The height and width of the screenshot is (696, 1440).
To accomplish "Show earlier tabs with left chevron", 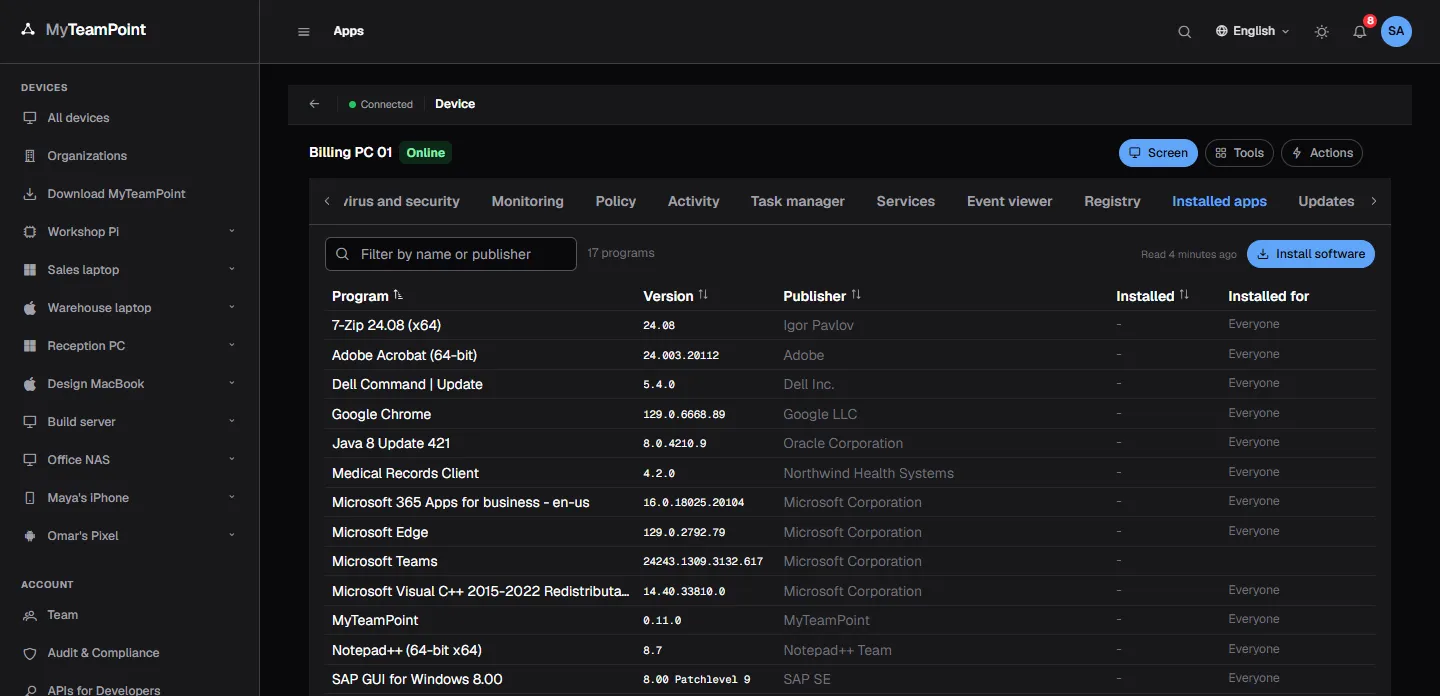I will pos(327,201).
